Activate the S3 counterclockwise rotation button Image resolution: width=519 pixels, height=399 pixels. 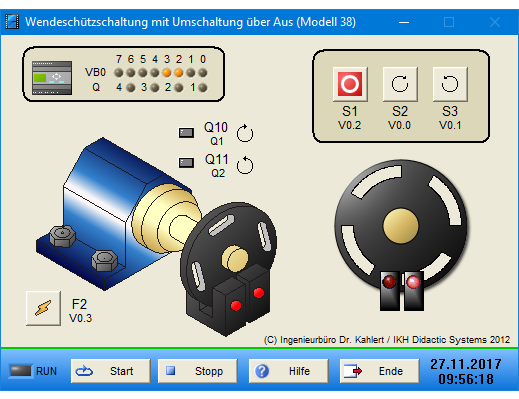[450, 84]
